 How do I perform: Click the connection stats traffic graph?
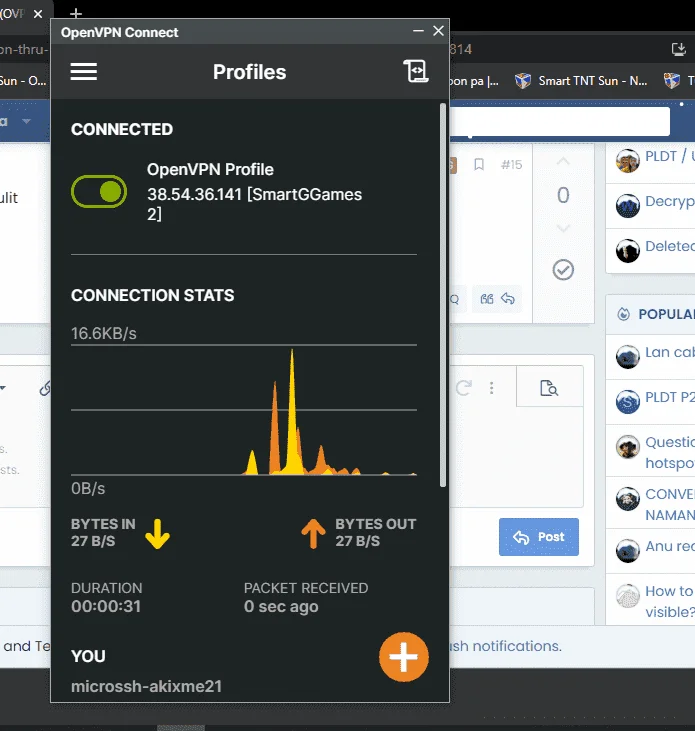pos(244,410)
